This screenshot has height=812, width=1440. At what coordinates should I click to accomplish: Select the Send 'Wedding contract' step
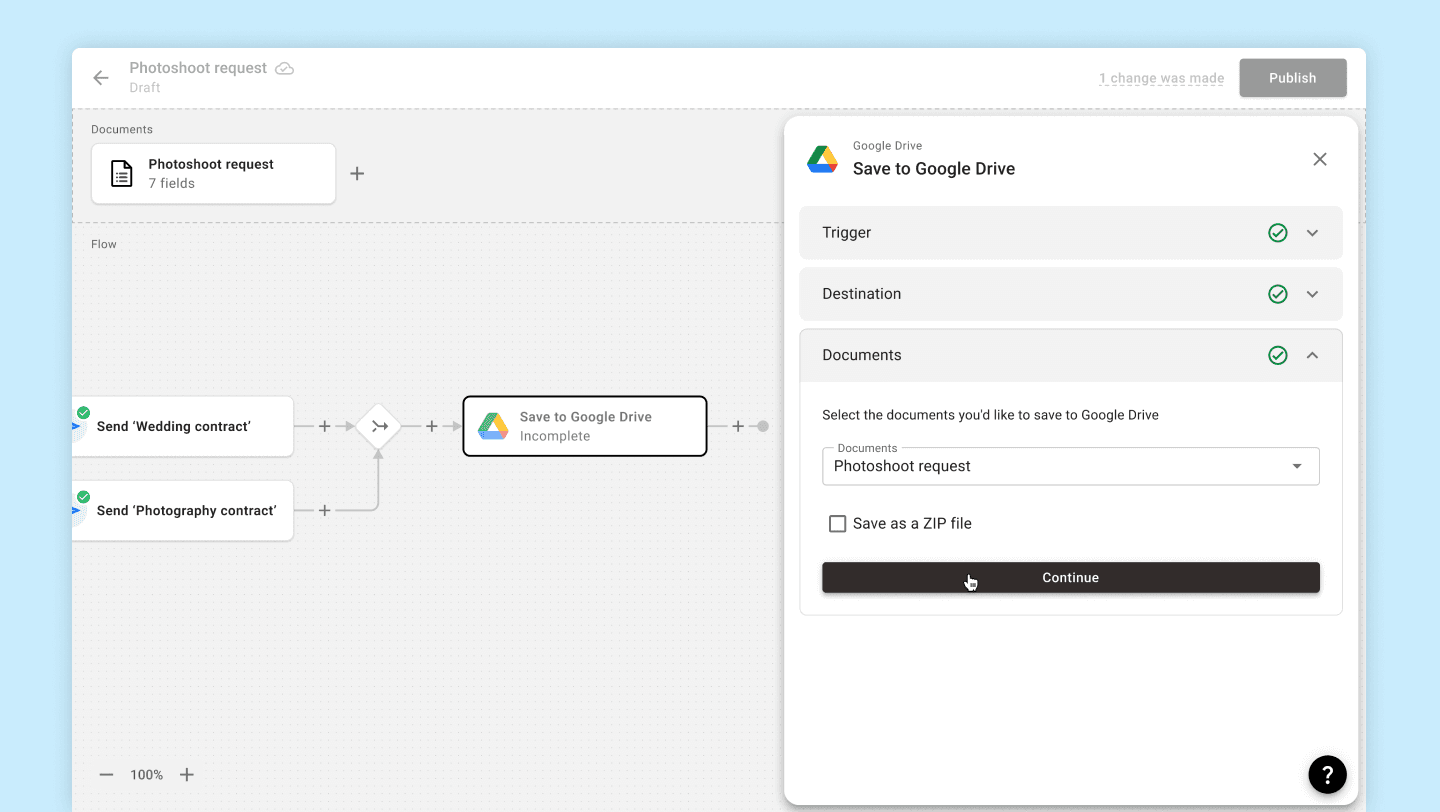[x=182, y=426]
